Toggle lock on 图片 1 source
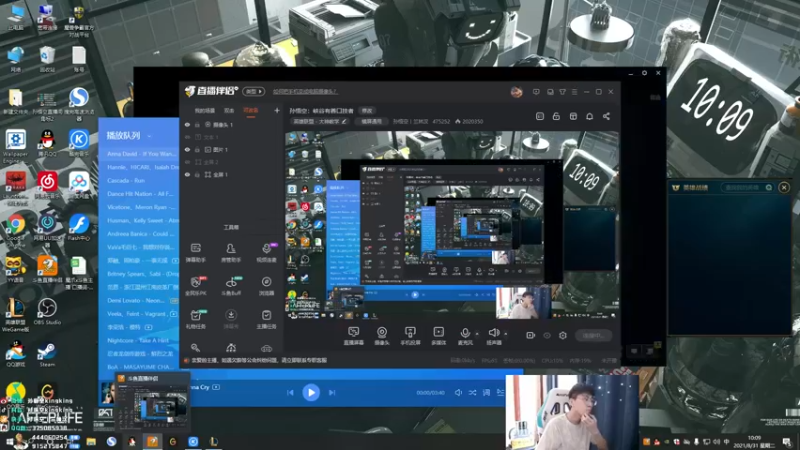Screen dimensions: 800x450 (x=197, y=149)
